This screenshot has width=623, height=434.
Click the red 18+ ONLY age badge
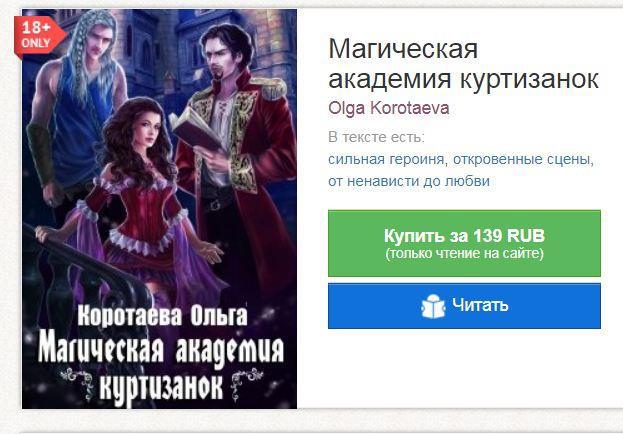click(39, 37)
